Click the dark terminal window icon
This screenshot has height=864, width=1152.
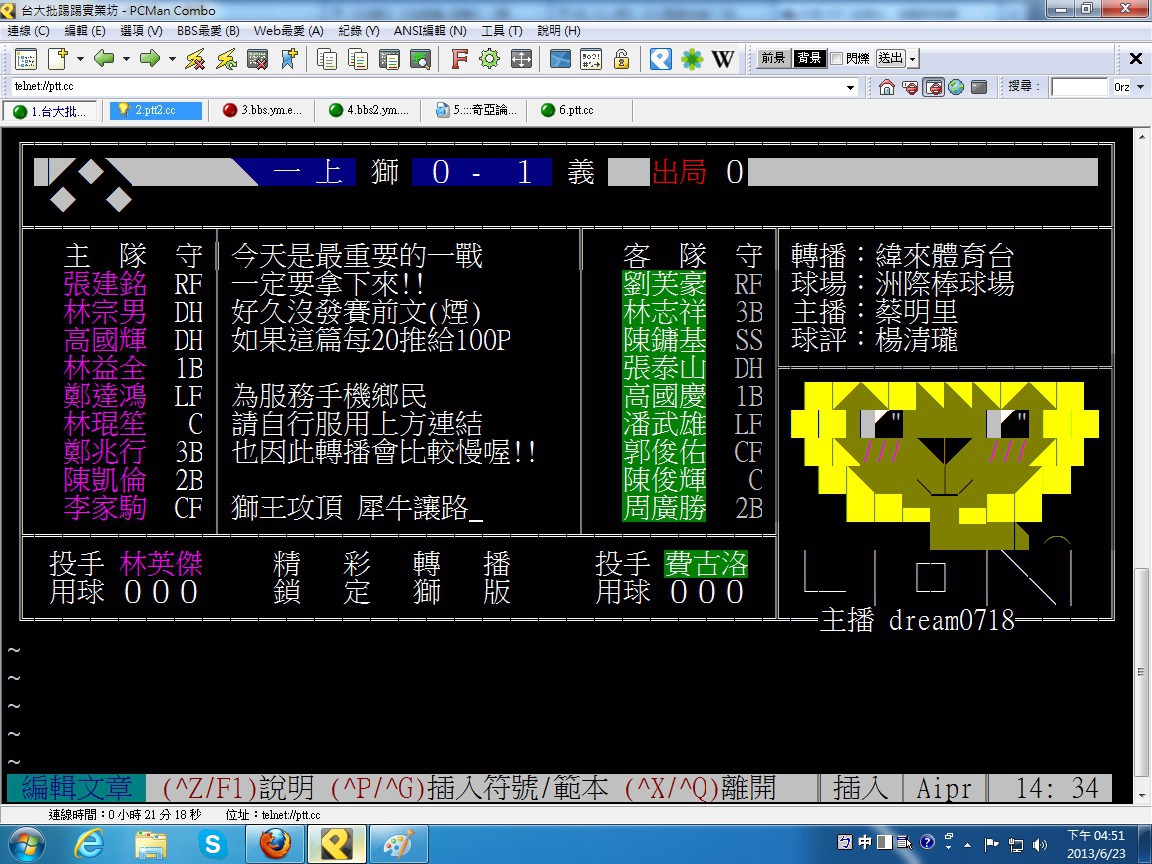pos(979,87)
